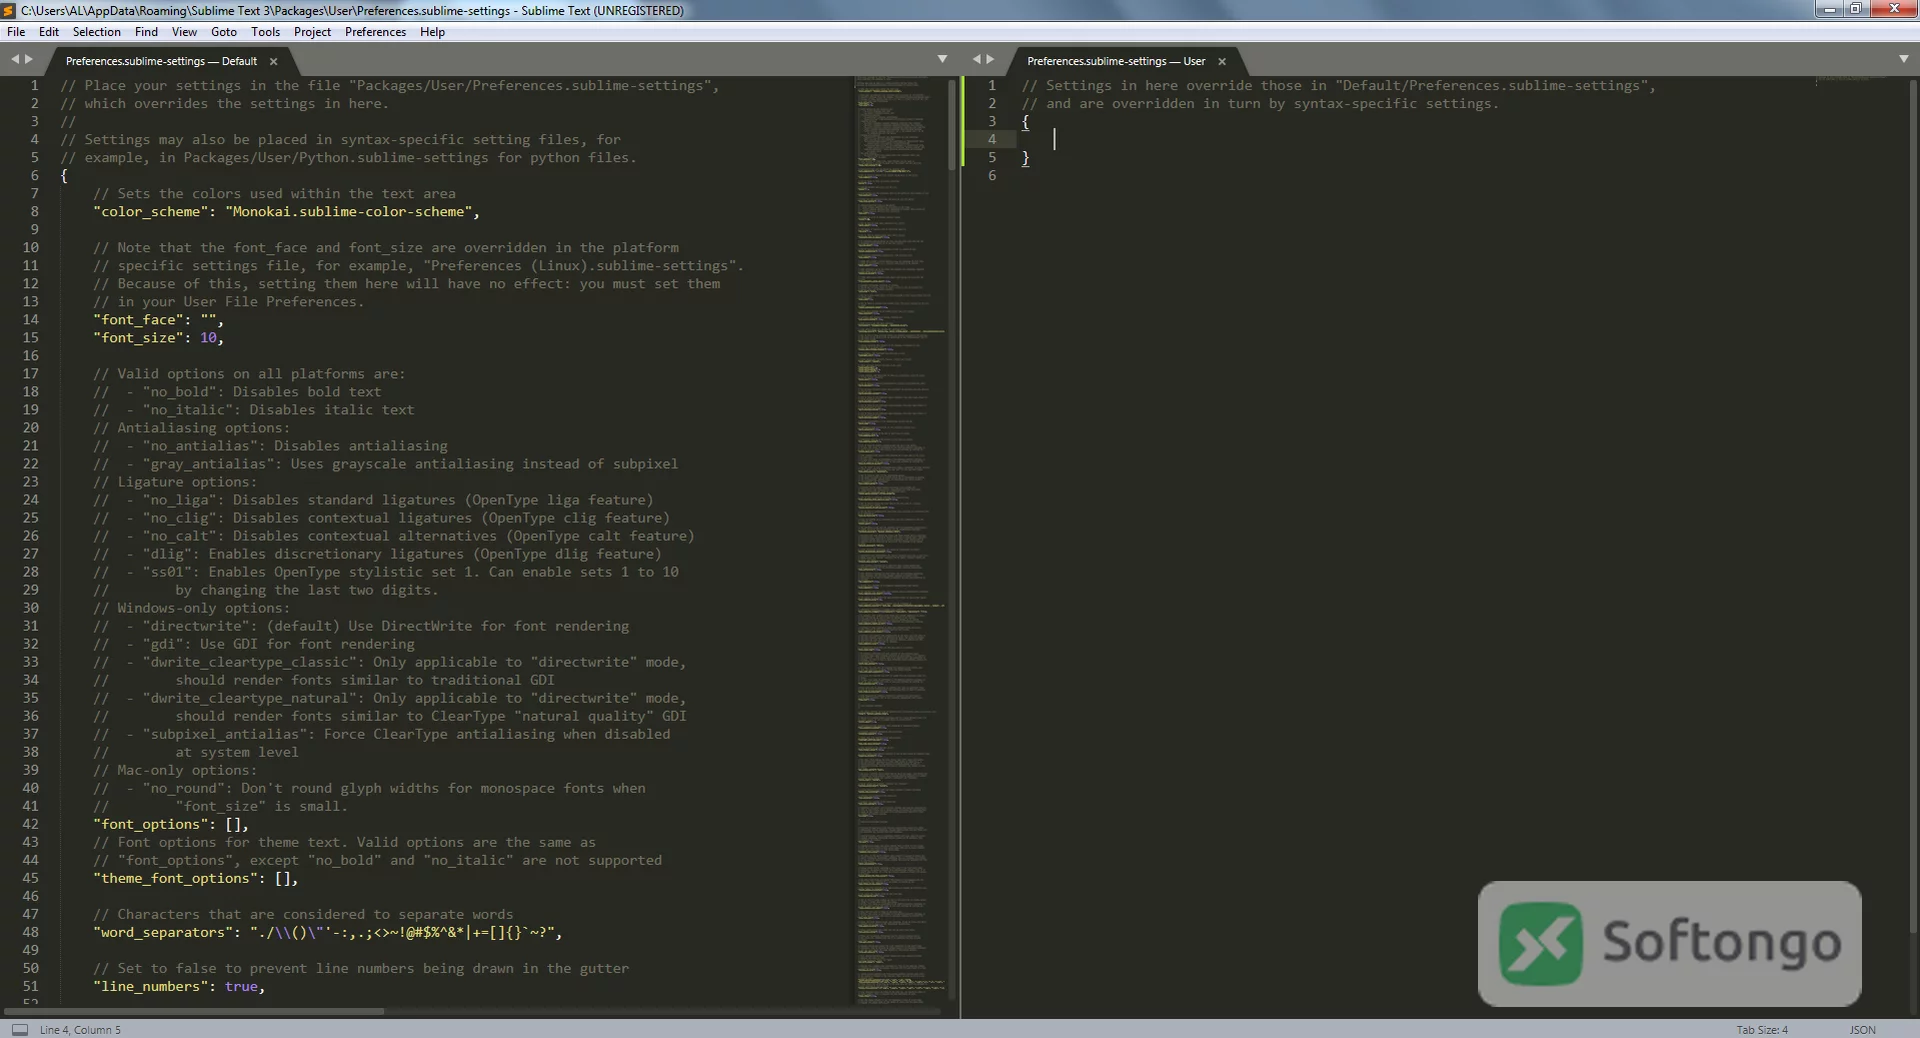Viewport: 1920px width, 1038px height.
Task: Click the left pane minimap
Action: 899,540
